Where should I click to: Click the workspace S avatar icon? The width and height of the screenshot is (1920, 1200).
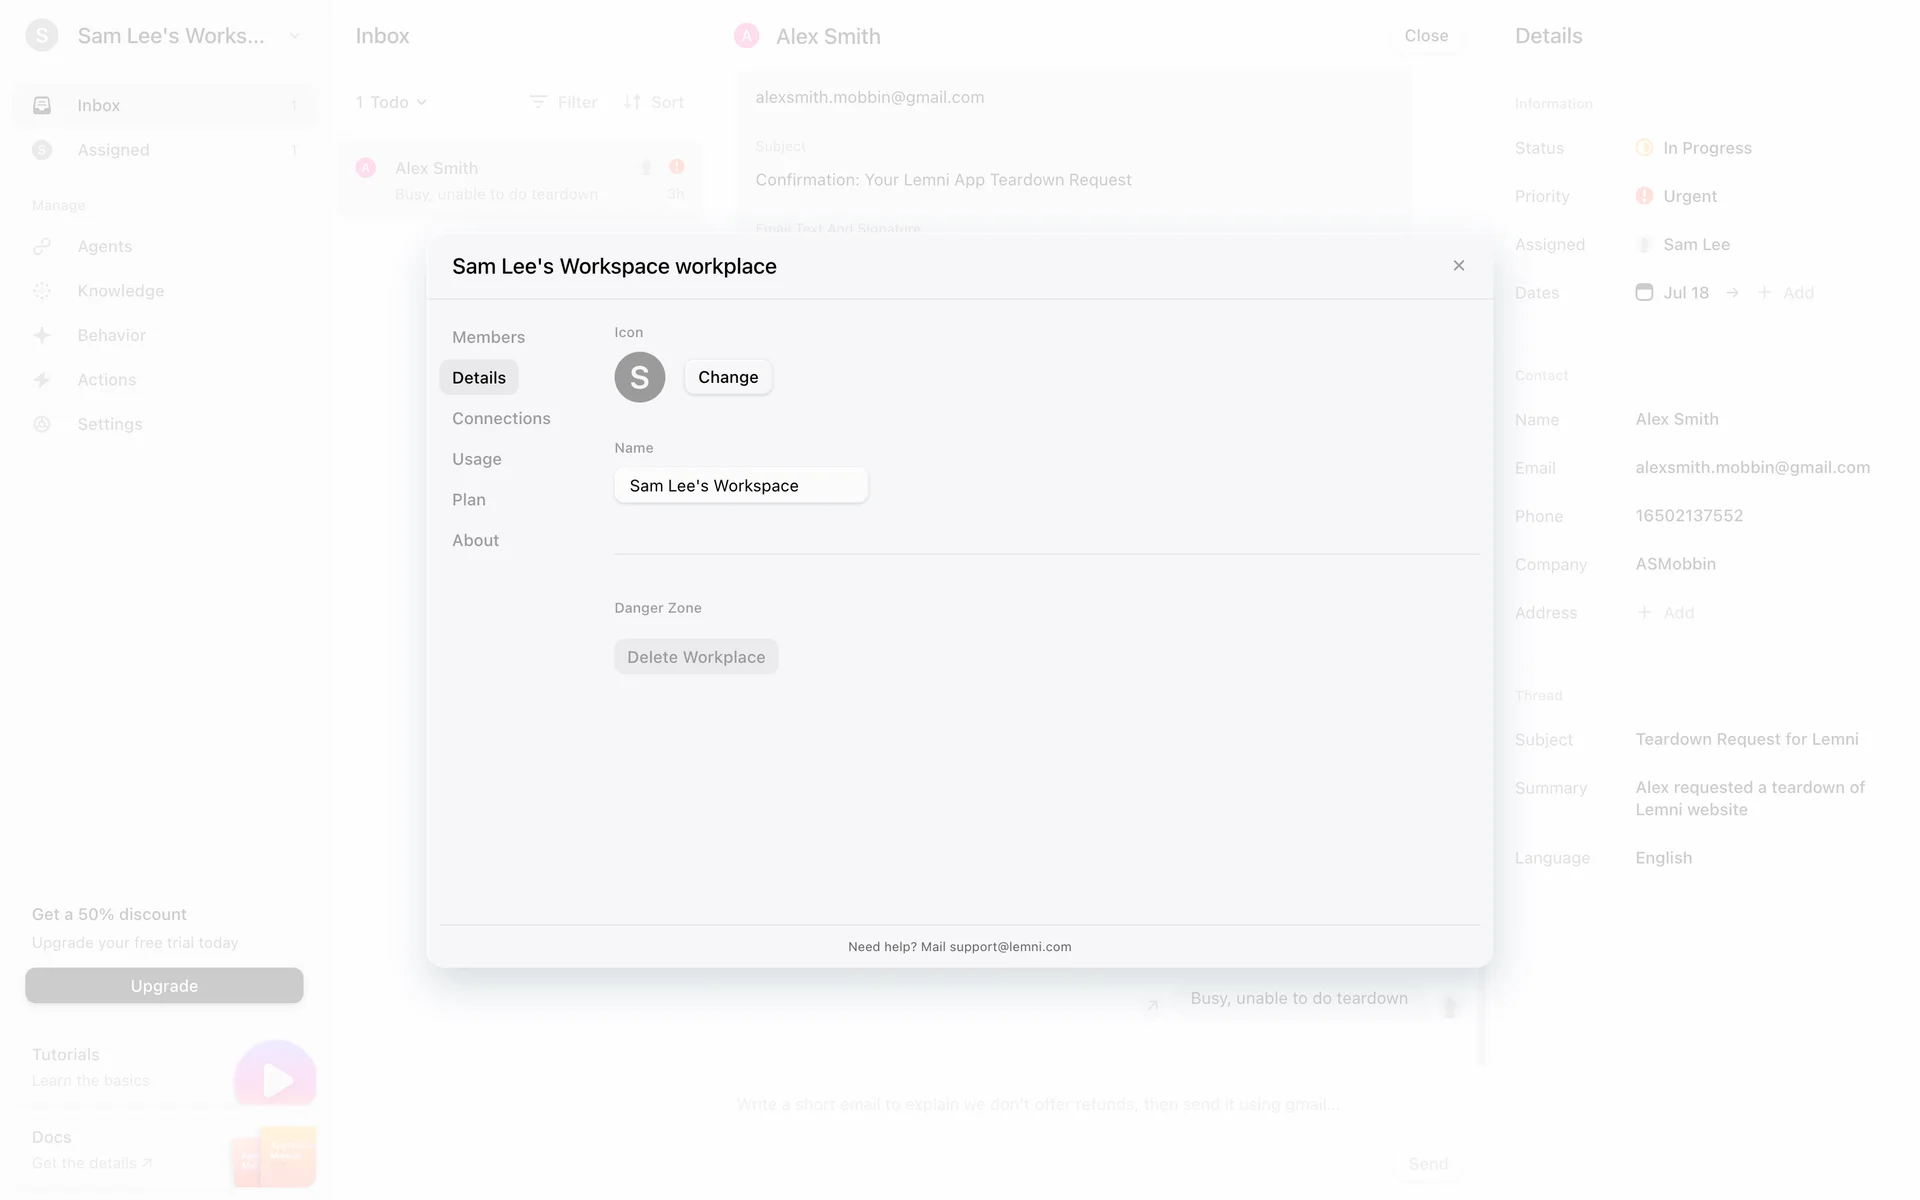click(639, 377)
